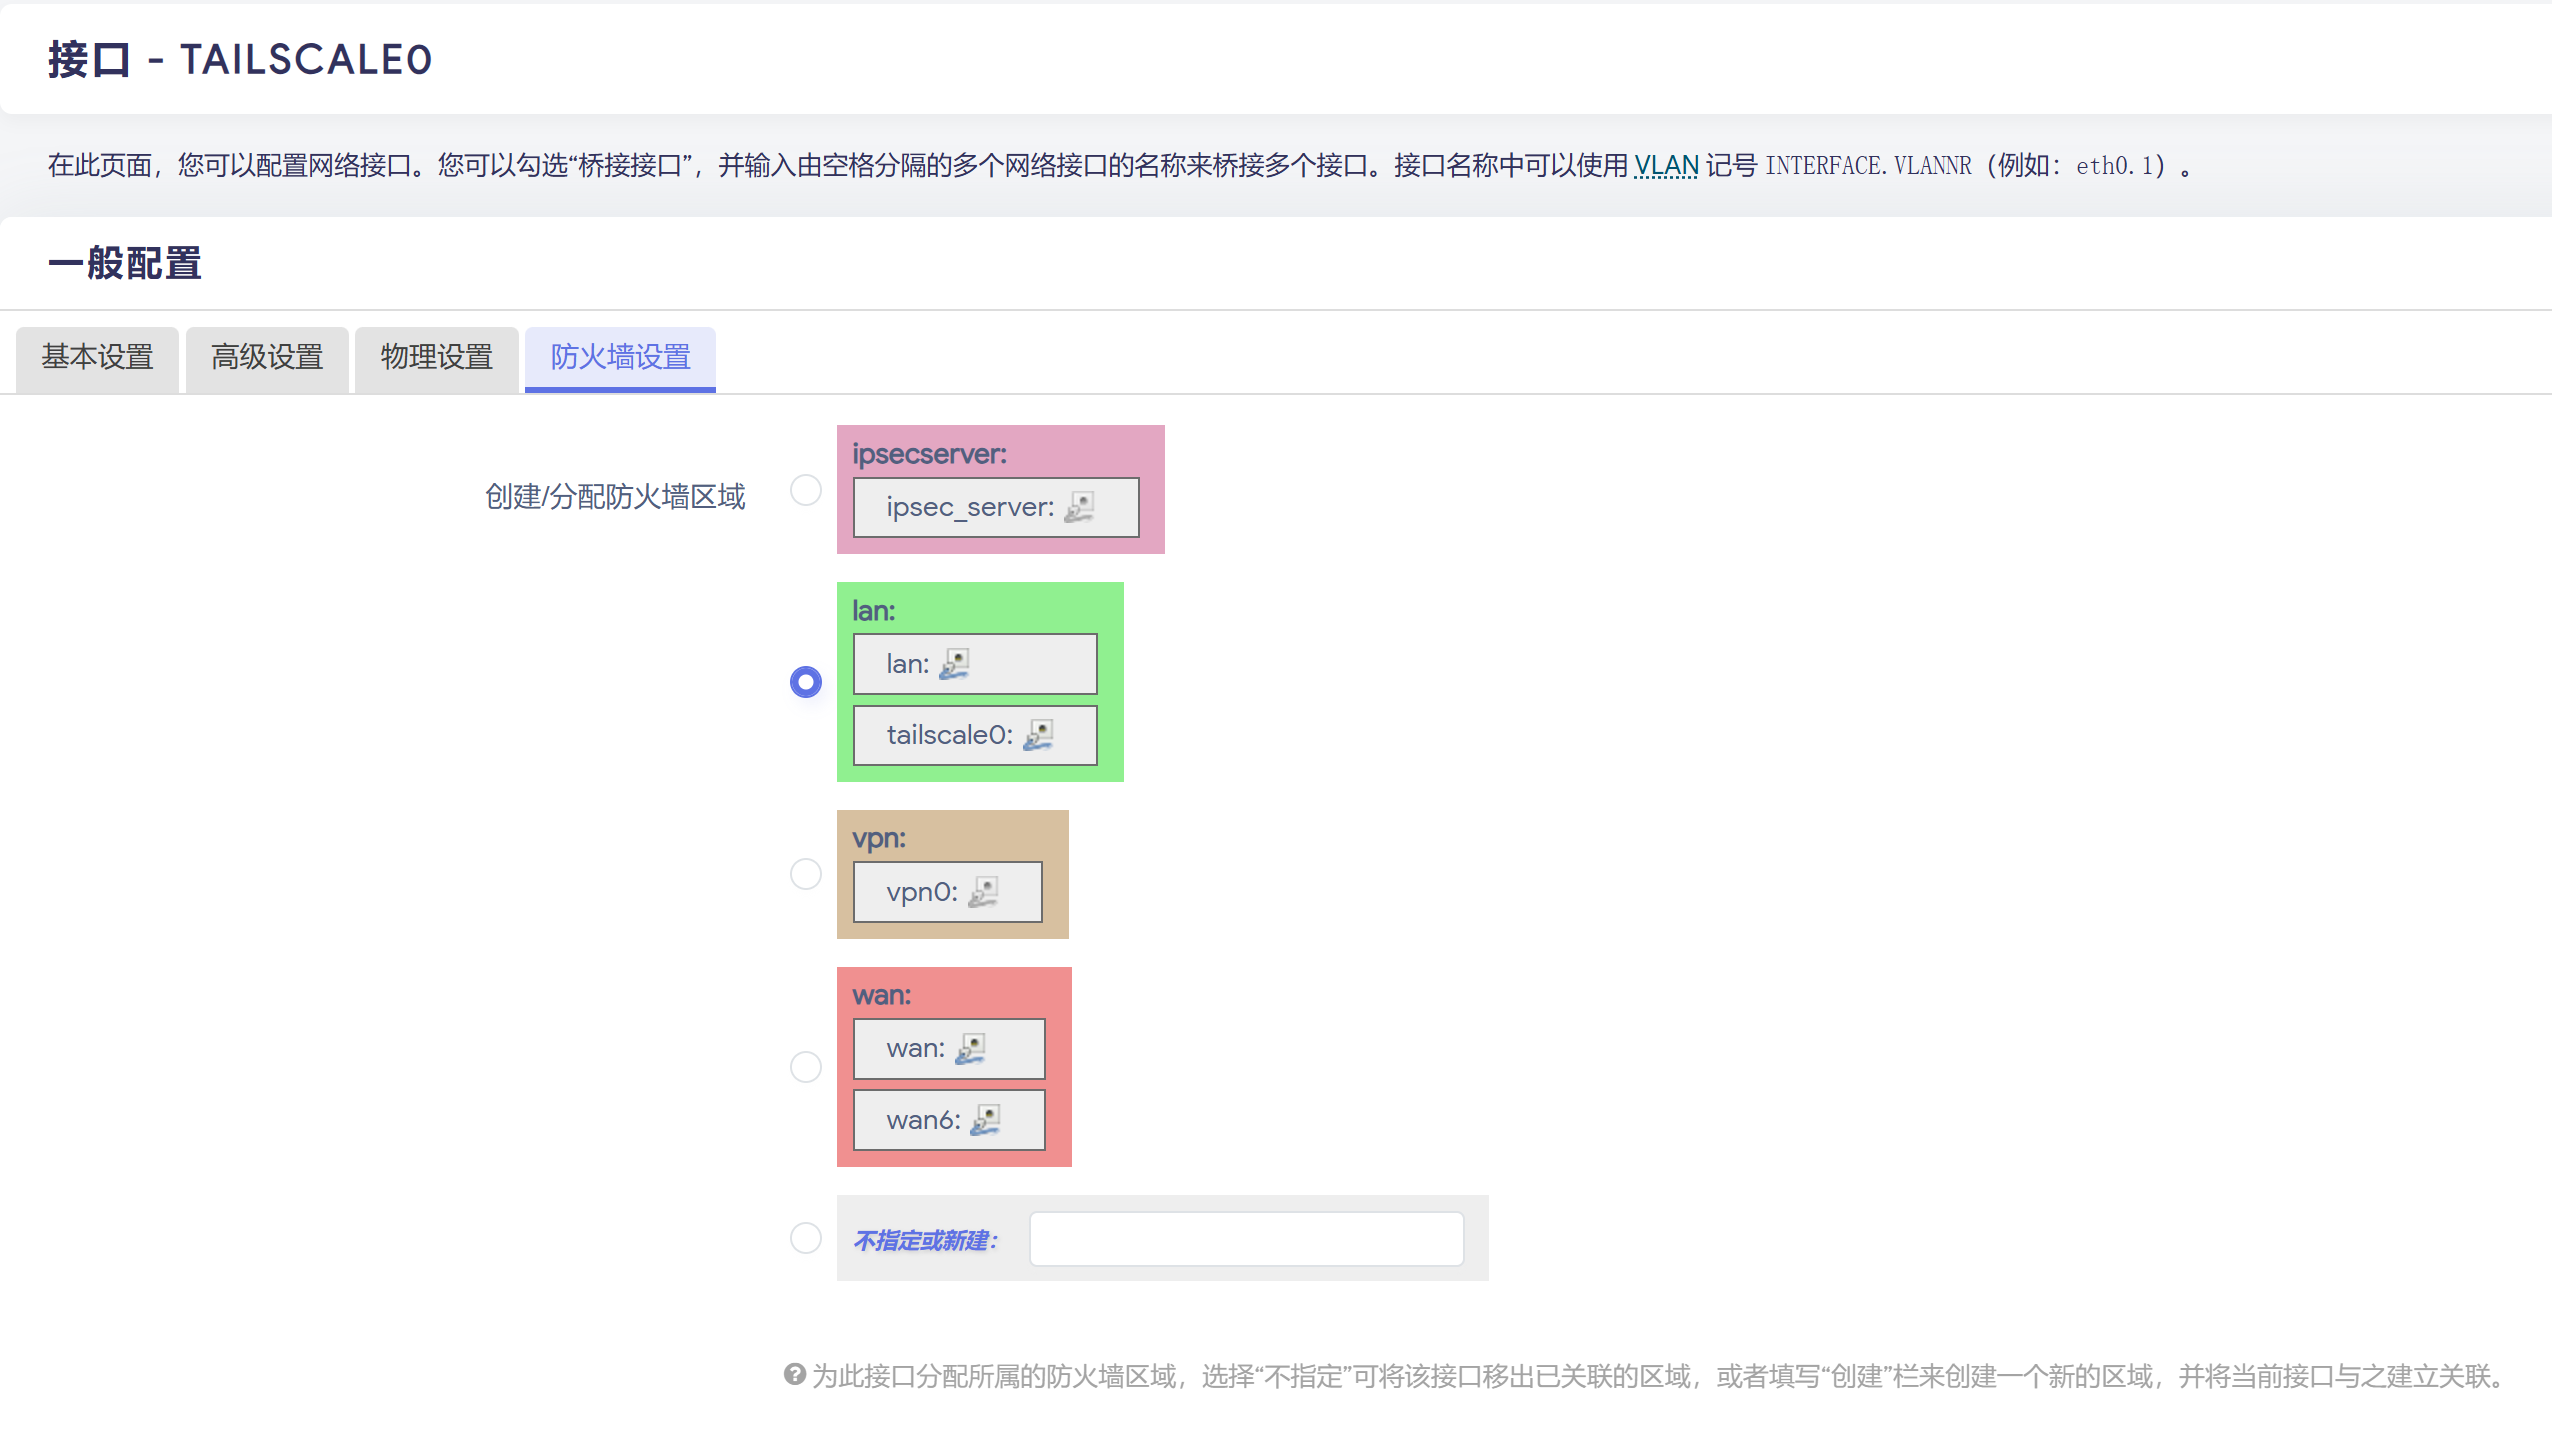This screenshot has width=2552, height=1450.
Task: Click the tan vpn zone box
Action: (x=953, y=874)
